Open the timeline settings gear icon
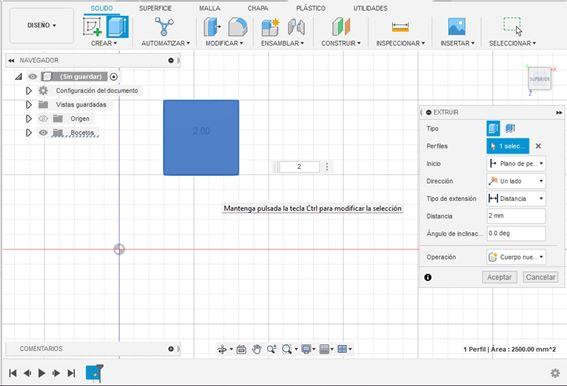Viewport: 567px width, 386px height. (x=555, y=373)
